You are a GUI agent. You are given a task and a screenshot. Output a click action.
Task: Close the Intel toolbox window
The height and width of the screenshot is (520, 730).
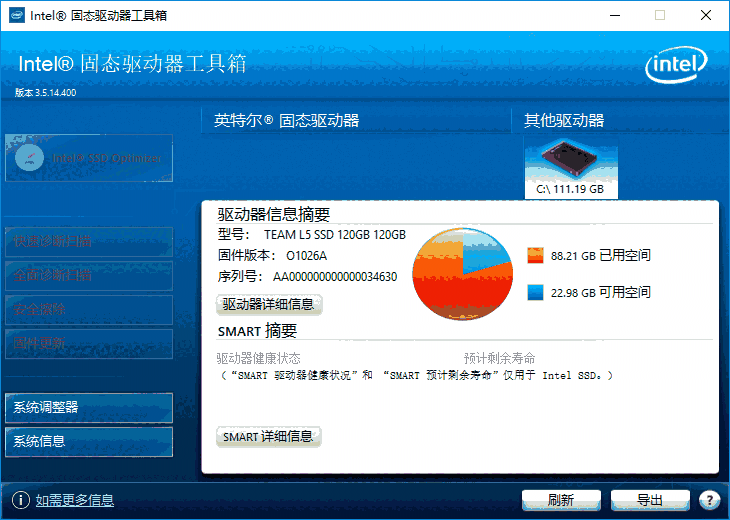point(706,15)
